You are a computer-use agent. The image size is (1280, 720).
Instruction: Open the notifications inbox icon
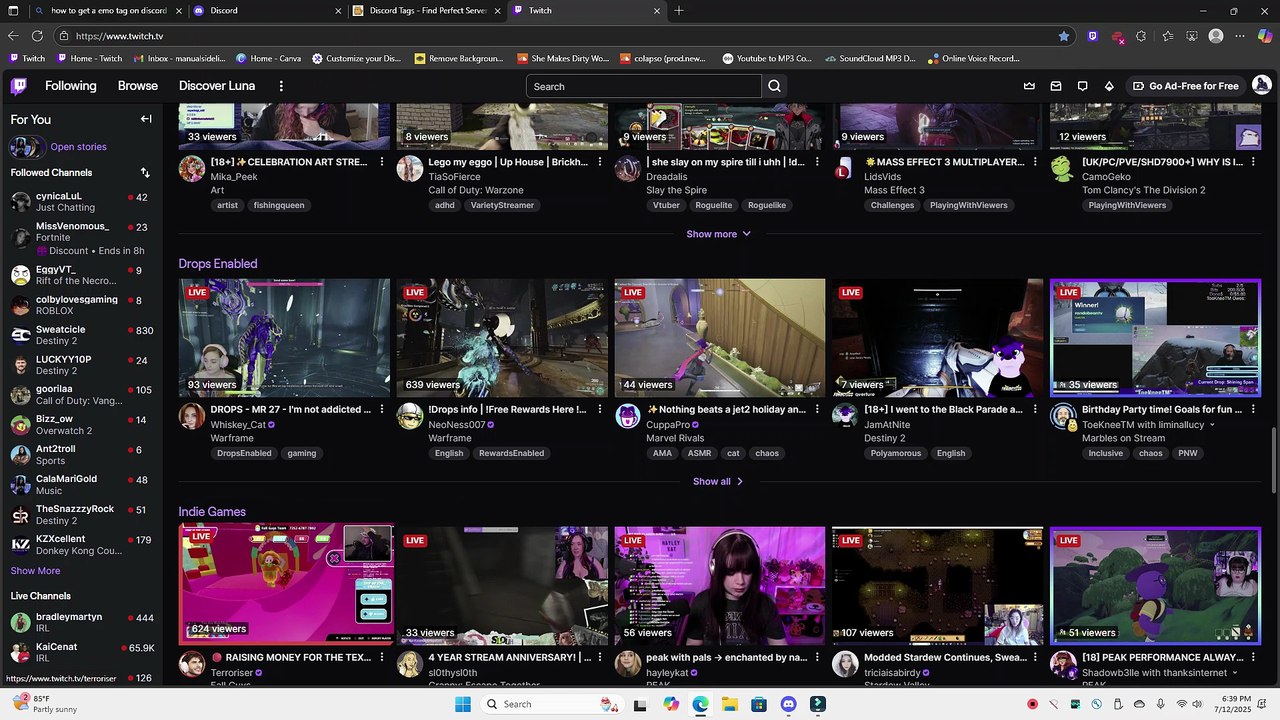click(1056, 86)
